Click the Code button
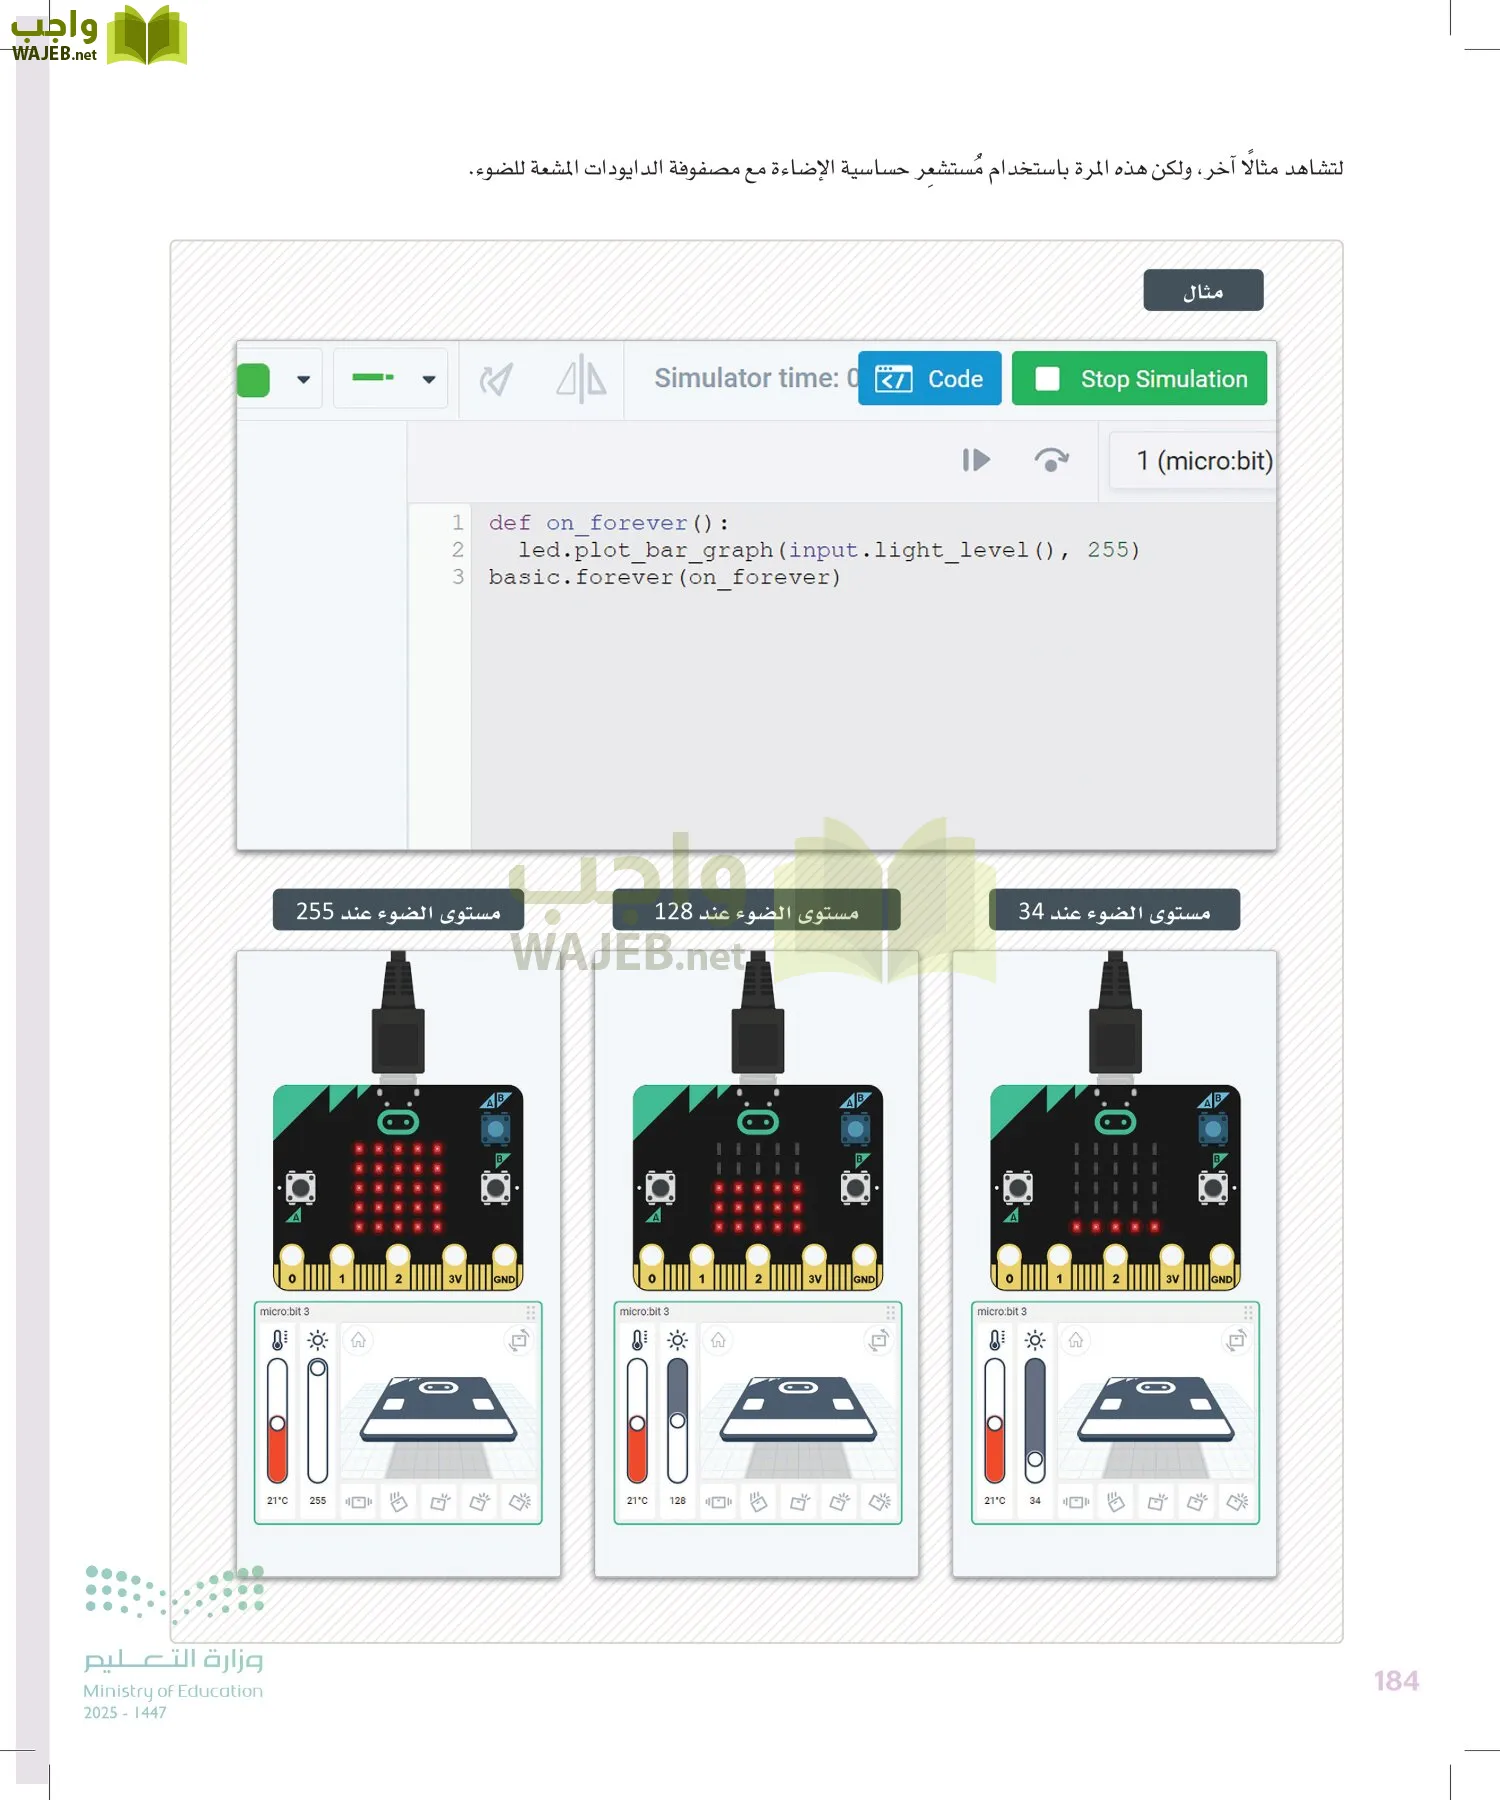Viewport: 1500px width, 1800px height. click(929, 379)
